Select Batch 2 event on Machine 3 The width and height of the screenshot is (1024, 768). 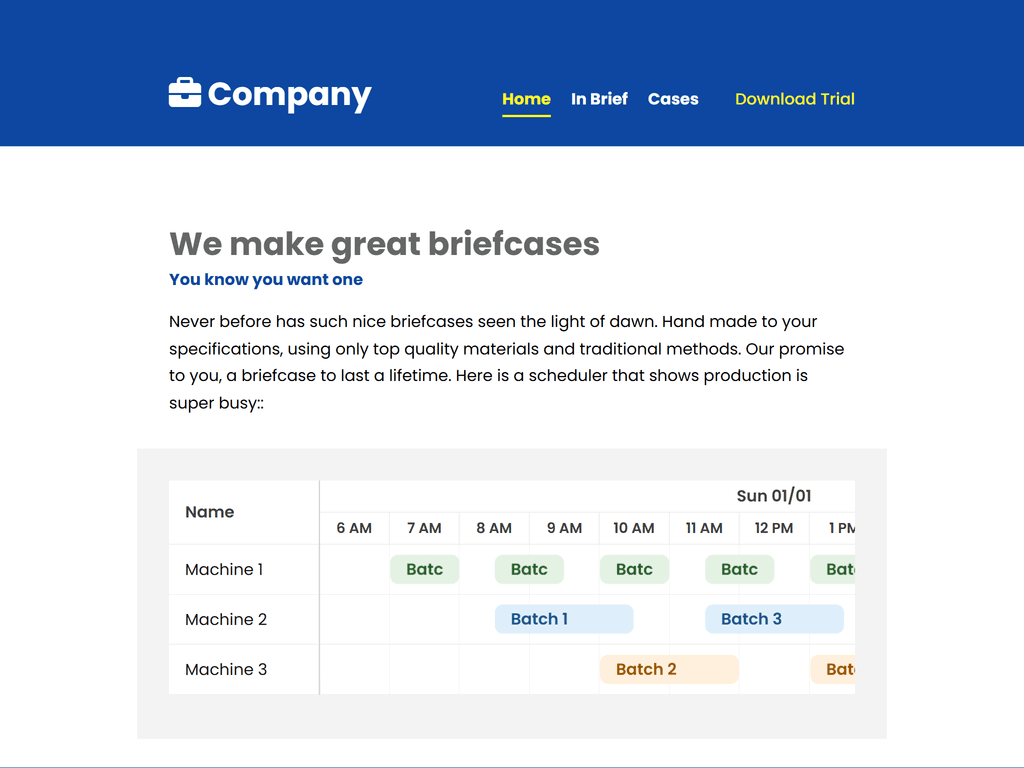coord(669,669)
